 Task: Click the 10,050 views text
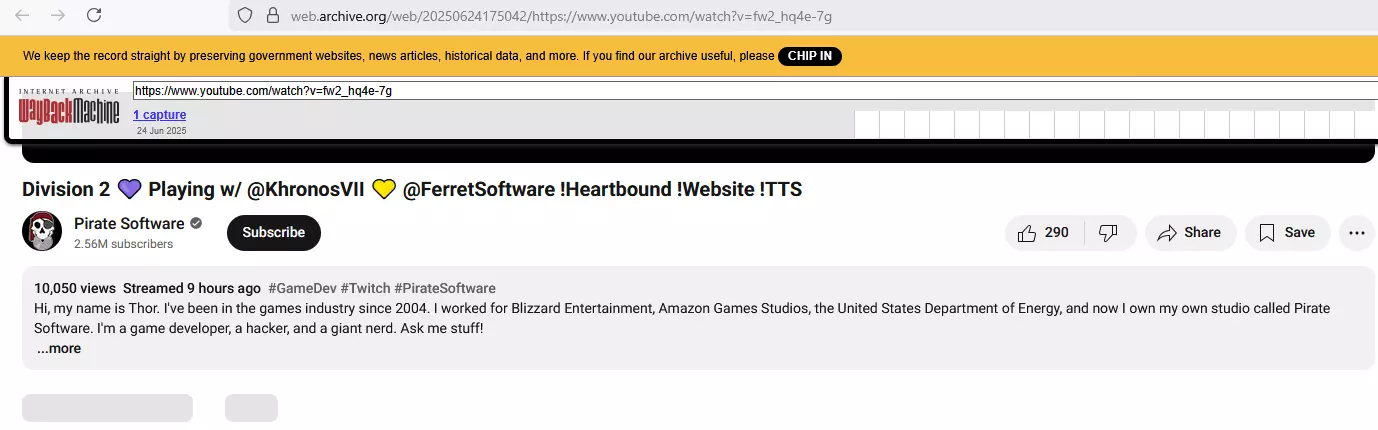75,288
